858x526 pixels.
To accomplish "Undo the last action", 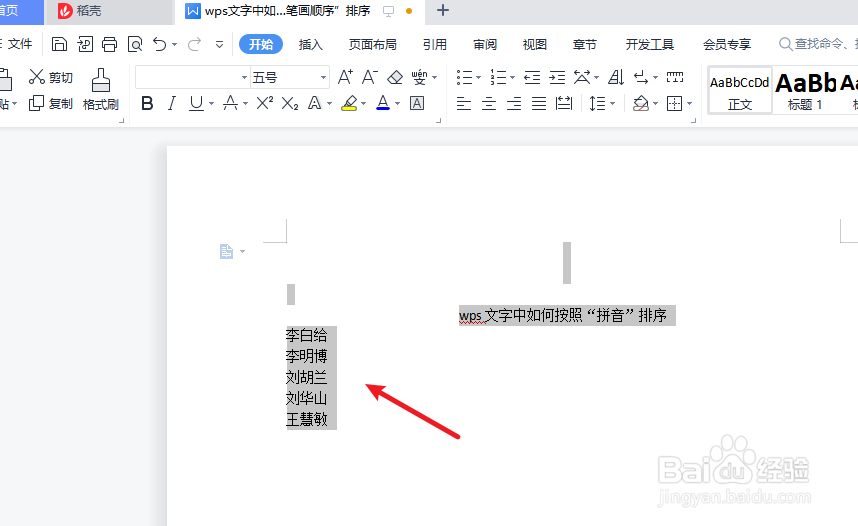I will (159, 44).
